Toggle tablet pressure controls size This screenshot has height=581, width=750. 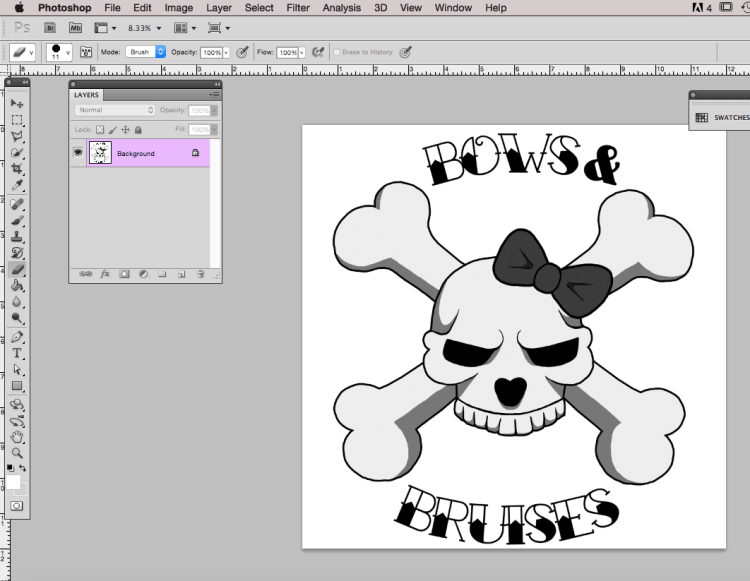406,52
